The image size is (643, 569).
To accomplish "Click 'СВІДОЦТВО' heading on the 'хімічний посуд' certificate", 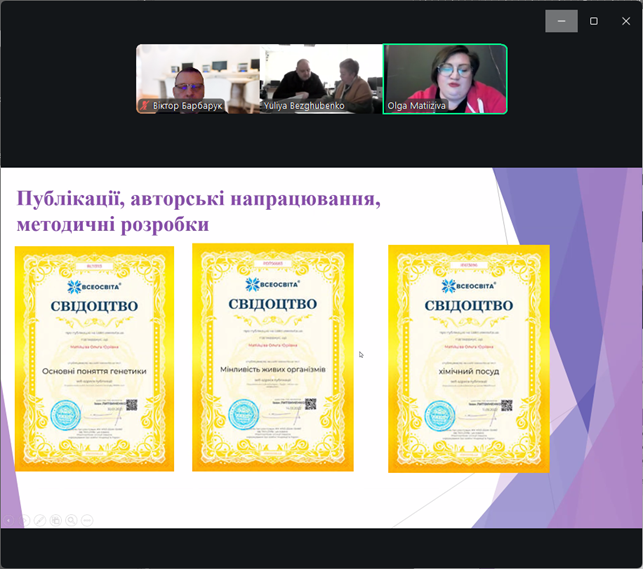I will click(x=469, y=305).
